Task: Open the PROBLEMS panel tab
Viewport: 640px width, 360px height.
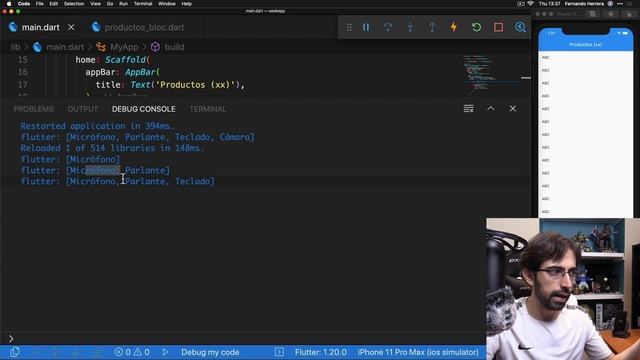Action: (x=33, y=109)
